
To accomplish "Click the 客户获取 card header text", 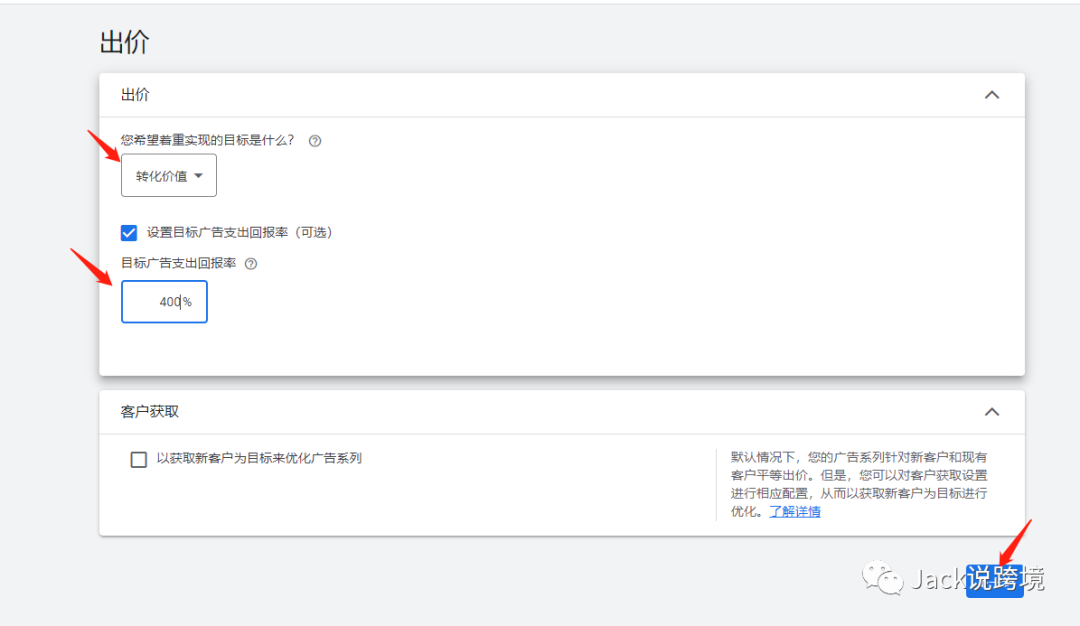I will tap(149, 412).
